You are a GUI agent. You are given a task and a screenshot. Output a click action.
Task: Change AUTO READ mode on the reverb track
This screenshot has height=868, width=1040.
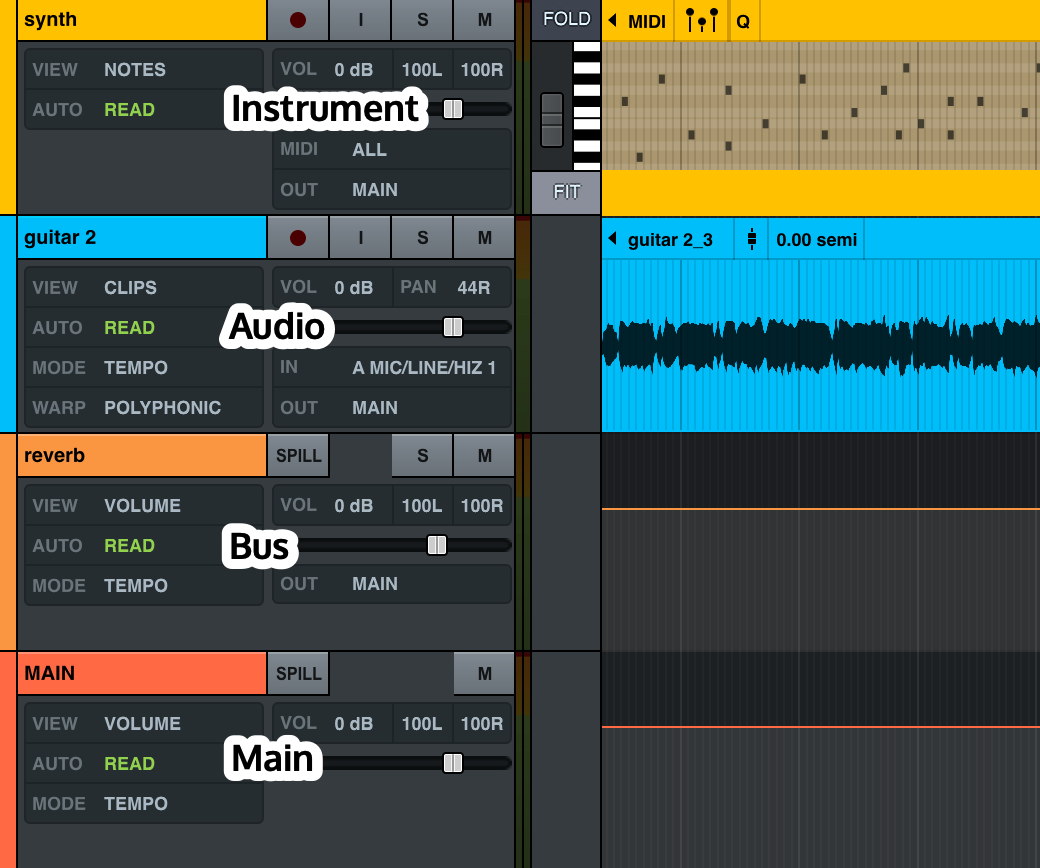point(129,545)
